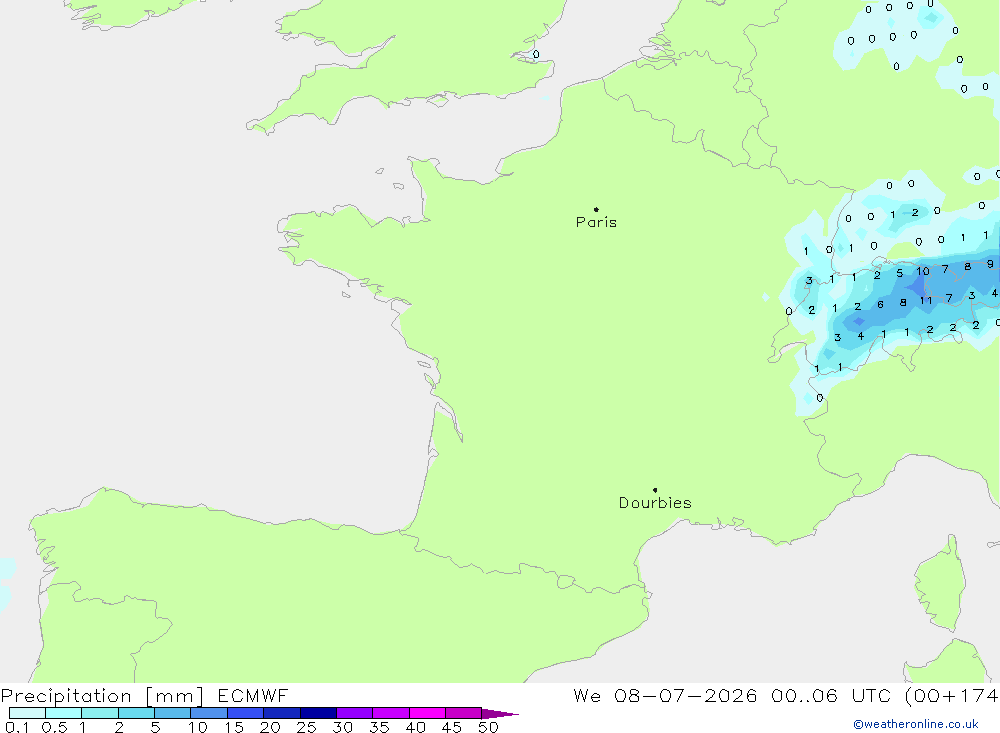Click the ECMWF model label
Image resolution: width=1000 pixels, height=733 pixels.
tap(253, 695)
